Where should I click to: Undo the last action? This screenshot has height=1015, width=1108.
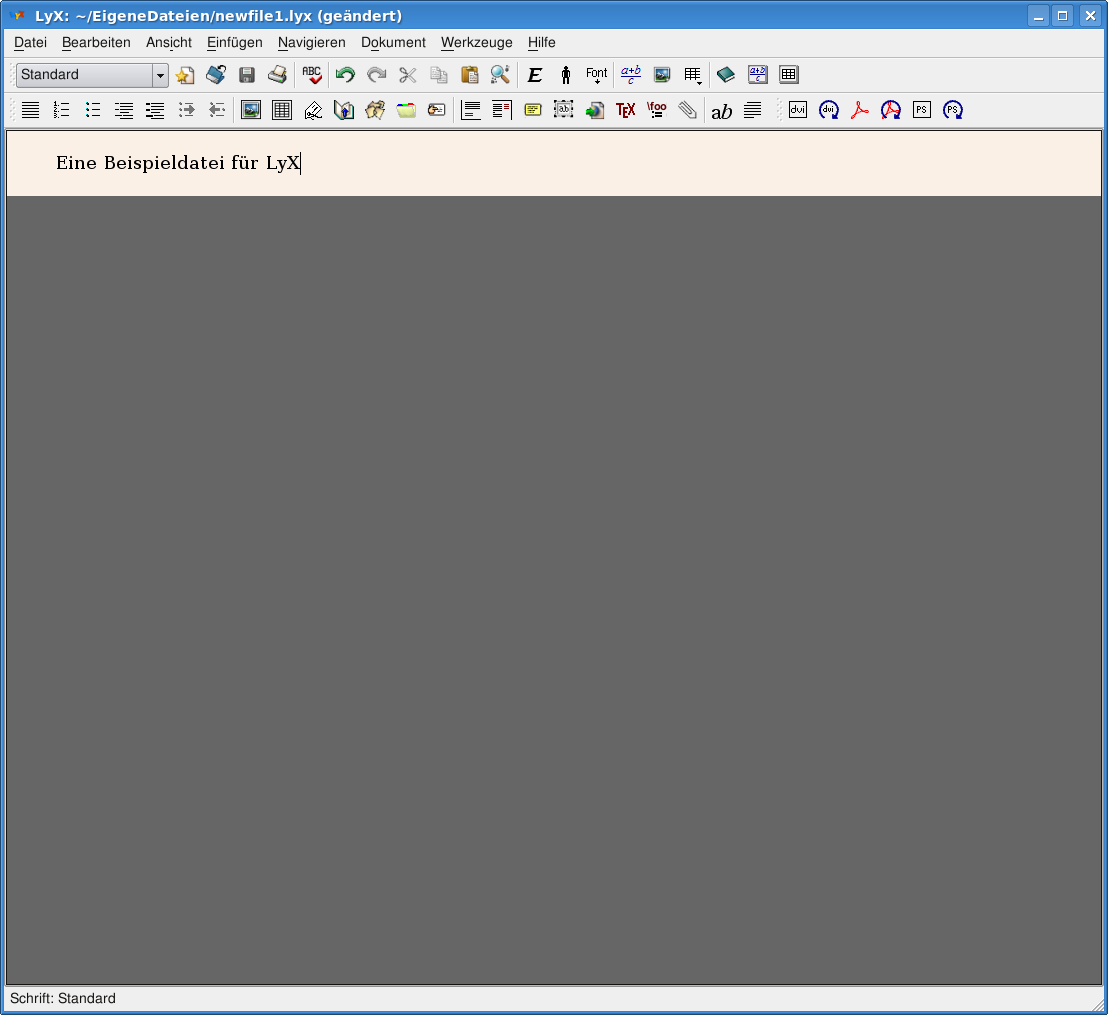(346, 74)
